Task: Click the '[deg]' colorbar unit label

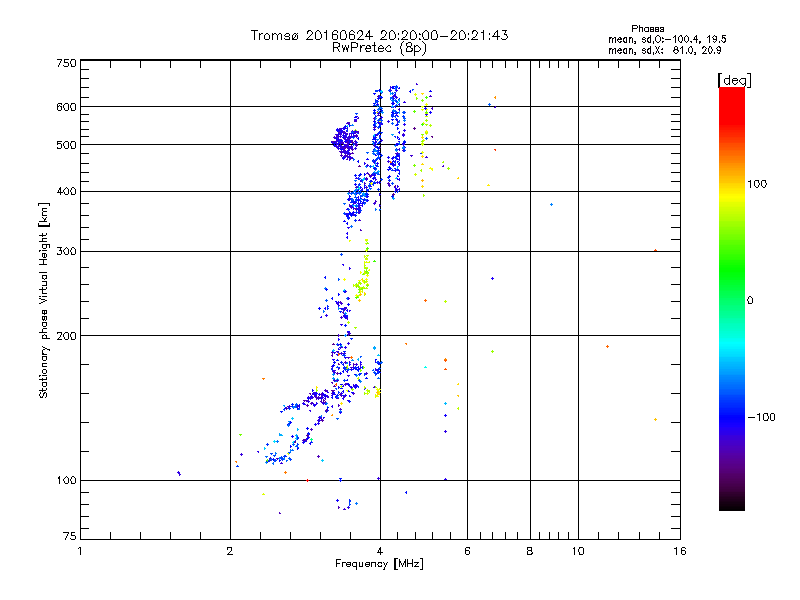Action: (x=734, y=80)
